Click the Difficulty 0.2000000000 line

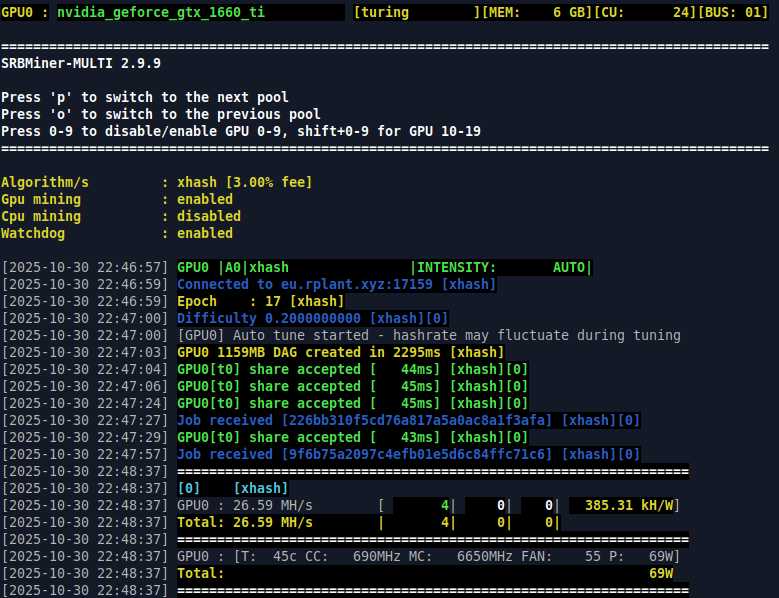coord(312,318)
